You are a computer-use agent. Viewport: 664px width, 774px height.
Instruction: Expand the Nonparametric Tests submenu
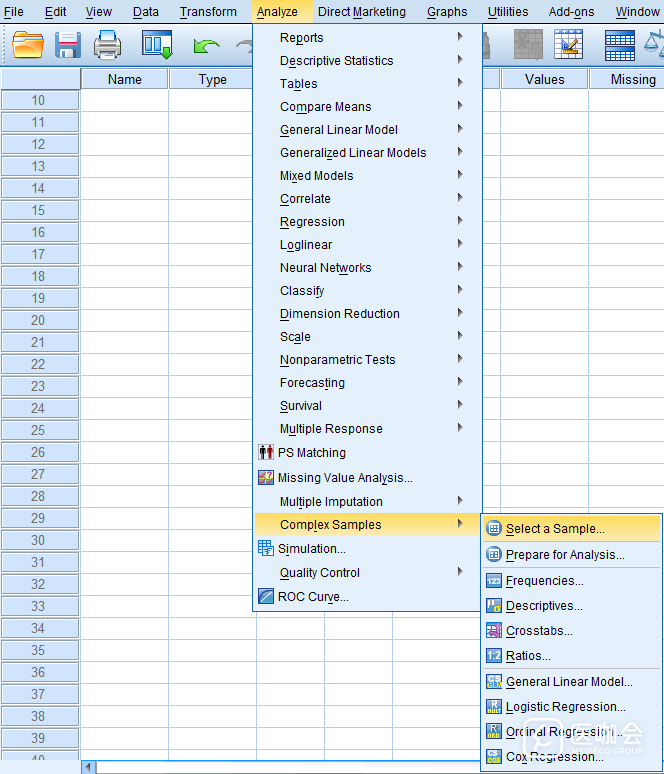[x=337, y=360]
